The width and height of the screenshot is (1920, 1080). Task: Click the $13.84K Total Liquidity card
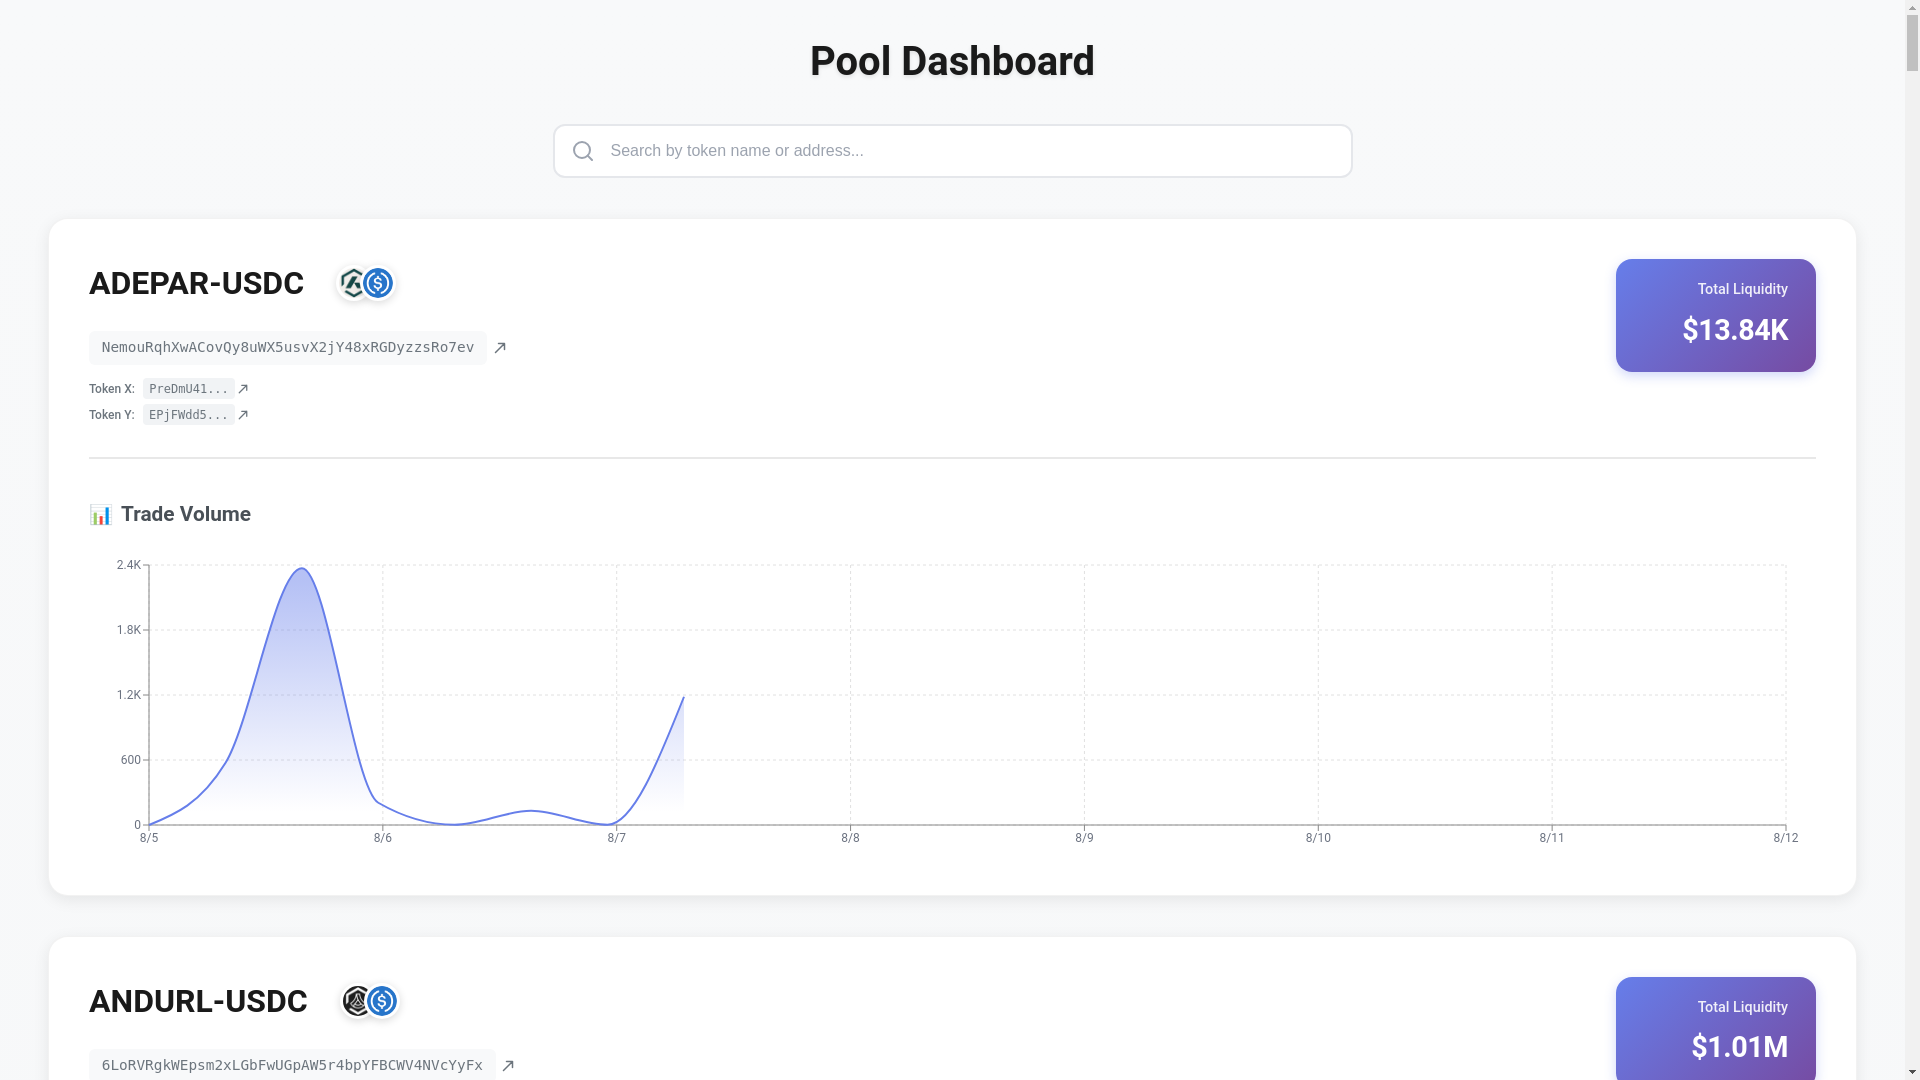tap(1716, 316)
